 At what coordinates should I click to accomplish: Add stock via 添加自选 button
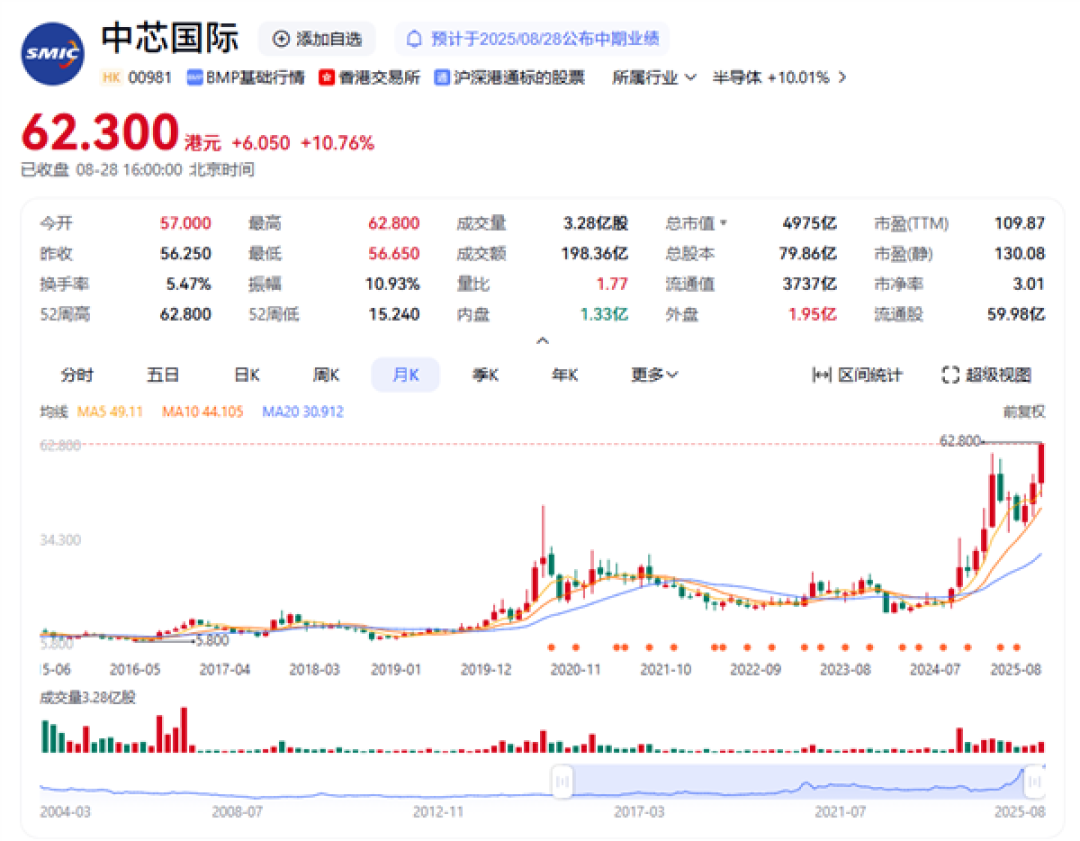317,39
